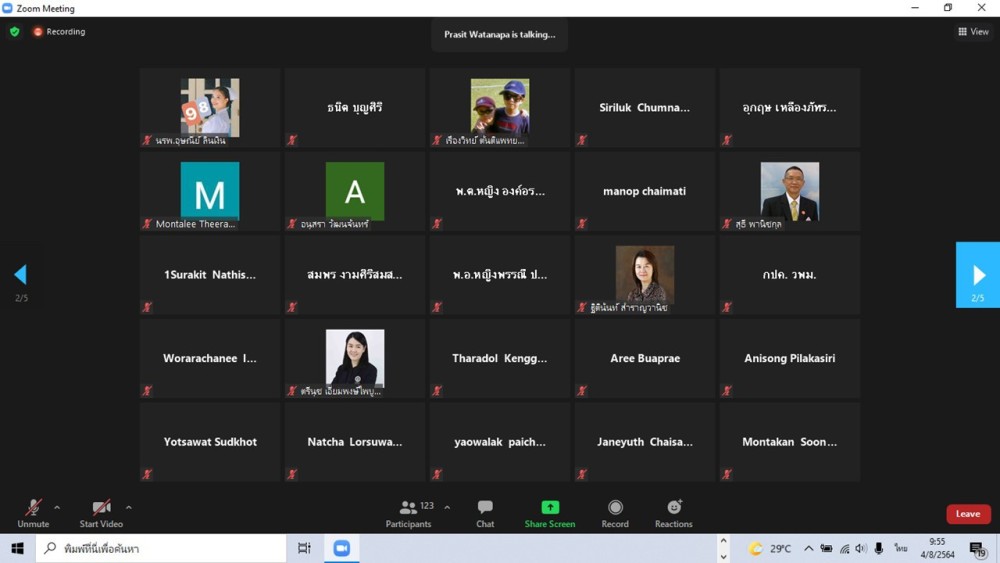Viewport: 1000px width, 563px height.
Task: Go to the next gallery page
Action: point(978,275)
